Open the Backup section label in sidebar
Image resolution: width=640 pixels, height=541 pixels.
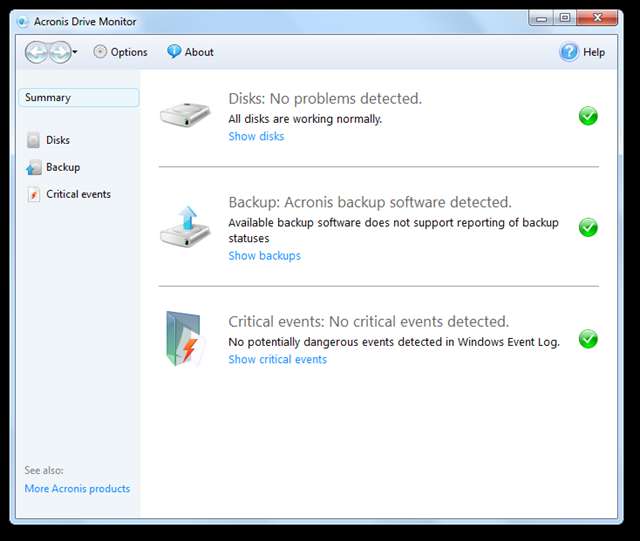pyautogui.click(x=63, y=167)
